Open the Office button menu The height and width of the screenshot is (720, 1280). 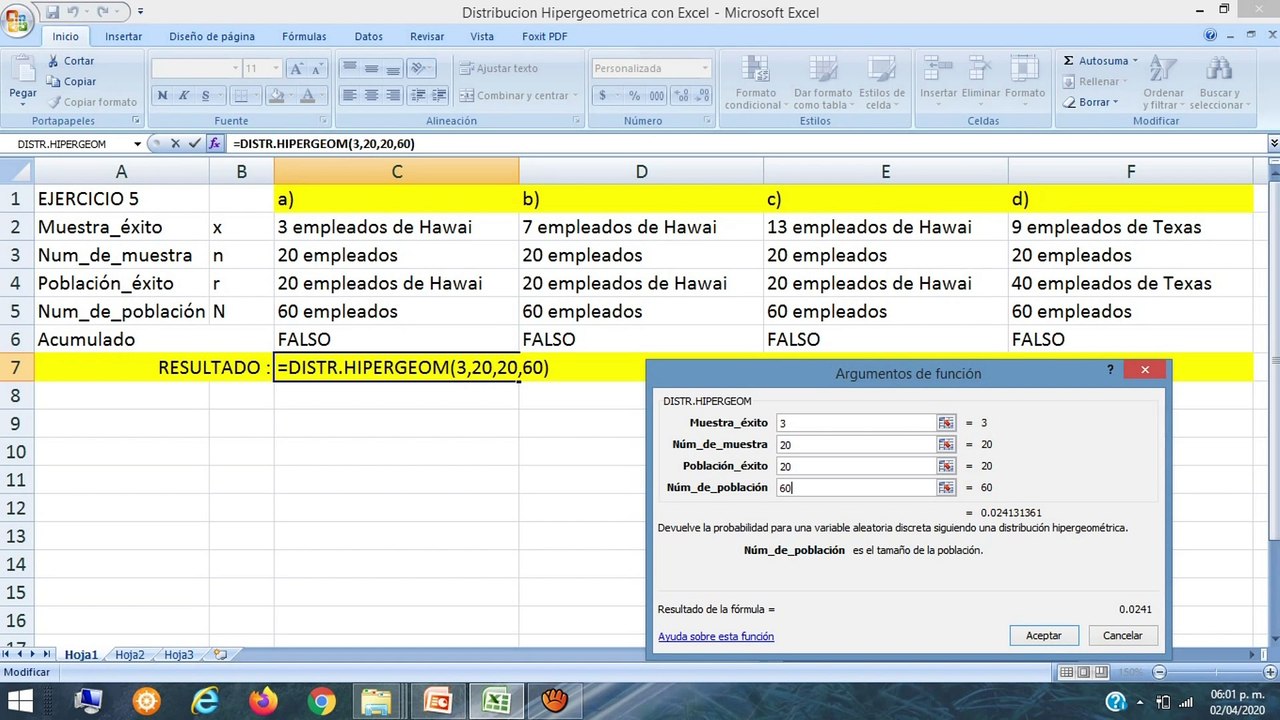pyautogui.click(x=18, y=20)
